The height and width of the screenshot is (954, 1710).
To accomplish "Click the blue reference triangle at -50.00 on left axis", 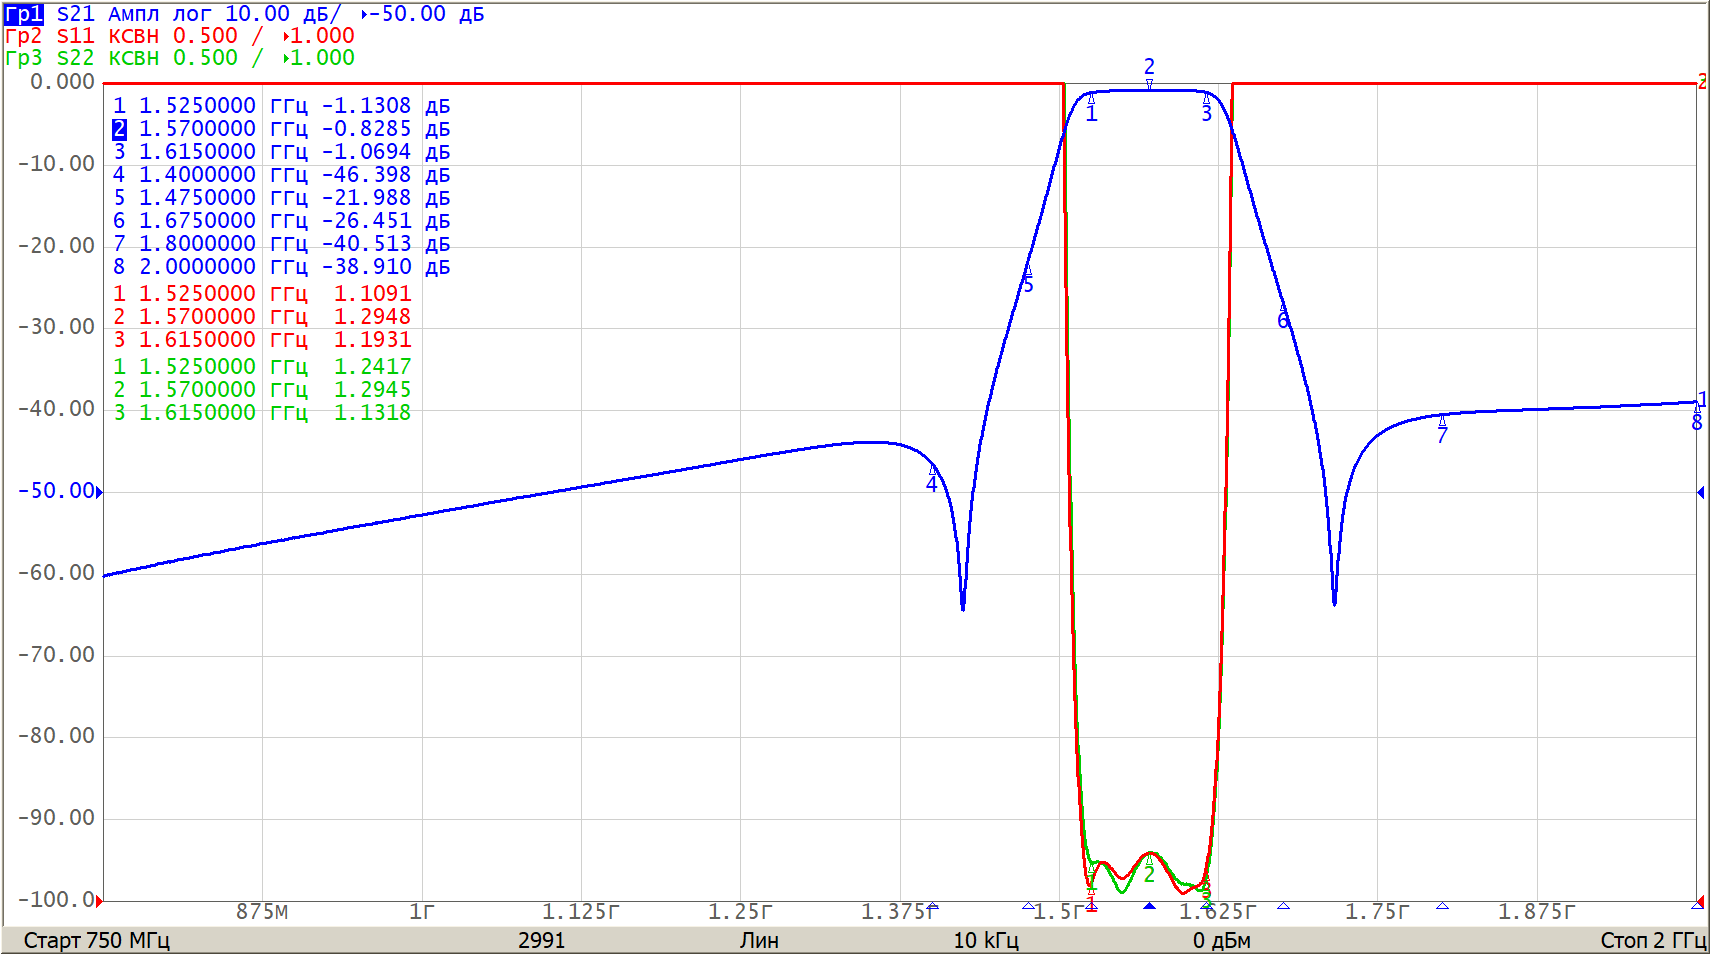I will pyautogui.click(x=99, y=491).
